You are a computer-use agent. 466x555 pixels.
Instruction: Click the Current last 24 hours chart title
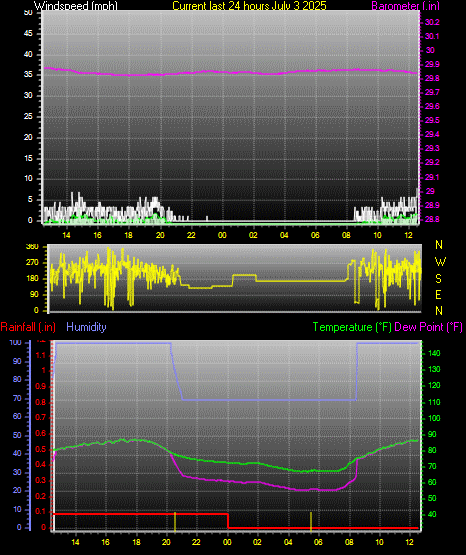pyautogui.click(x=249, y=6)
